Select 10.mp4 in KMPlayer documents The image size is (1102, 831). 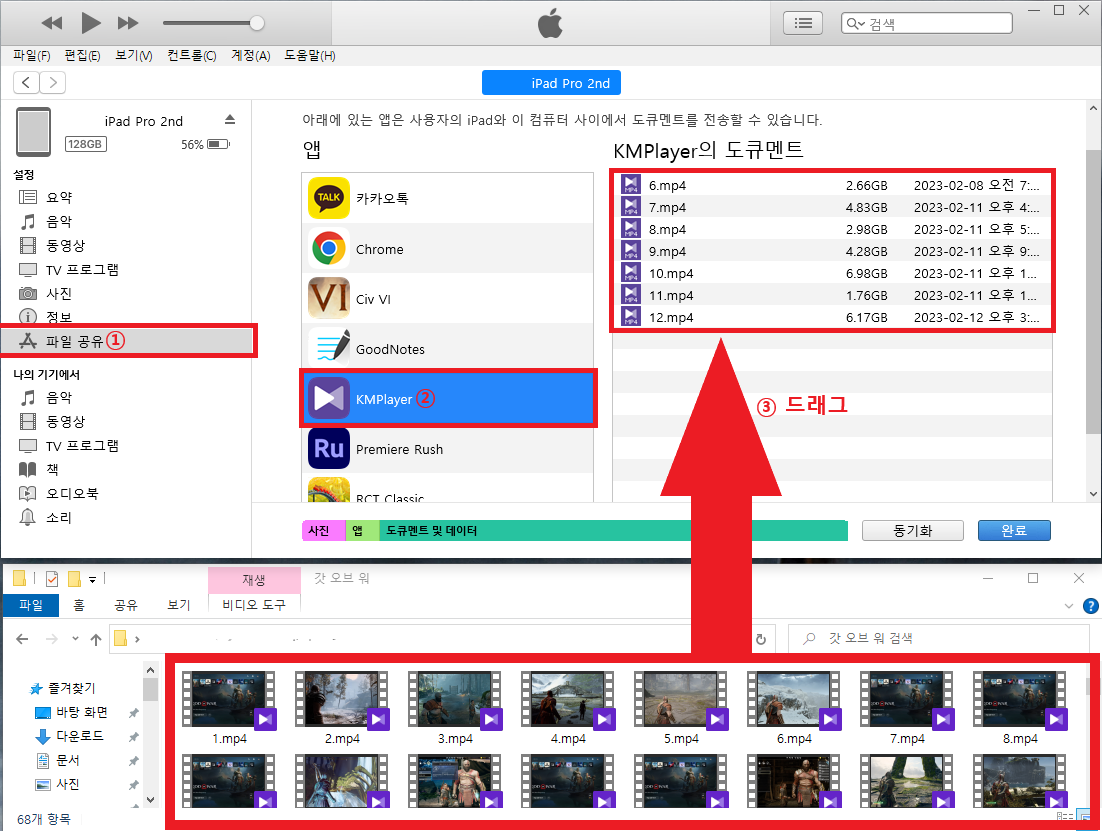833,273
